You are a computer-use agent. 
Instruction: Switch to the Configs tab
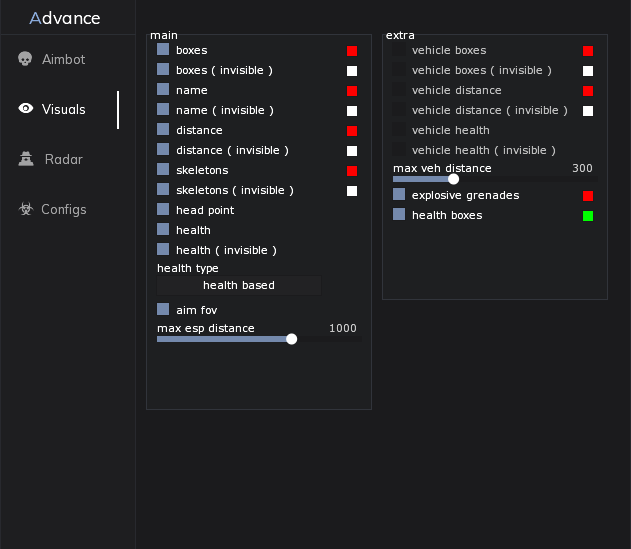63,209
